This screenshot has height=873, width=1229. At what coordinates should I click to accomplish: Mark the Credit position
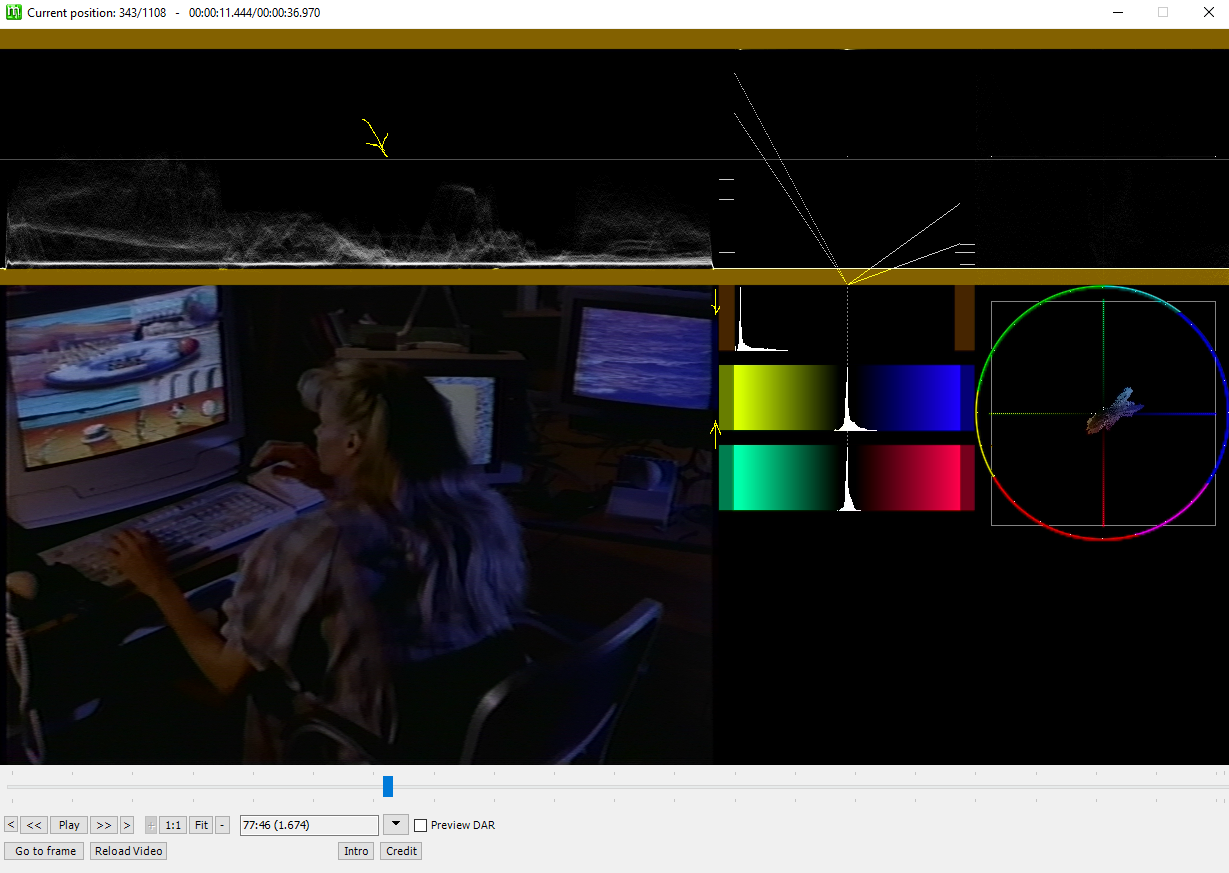coord(401,851)
